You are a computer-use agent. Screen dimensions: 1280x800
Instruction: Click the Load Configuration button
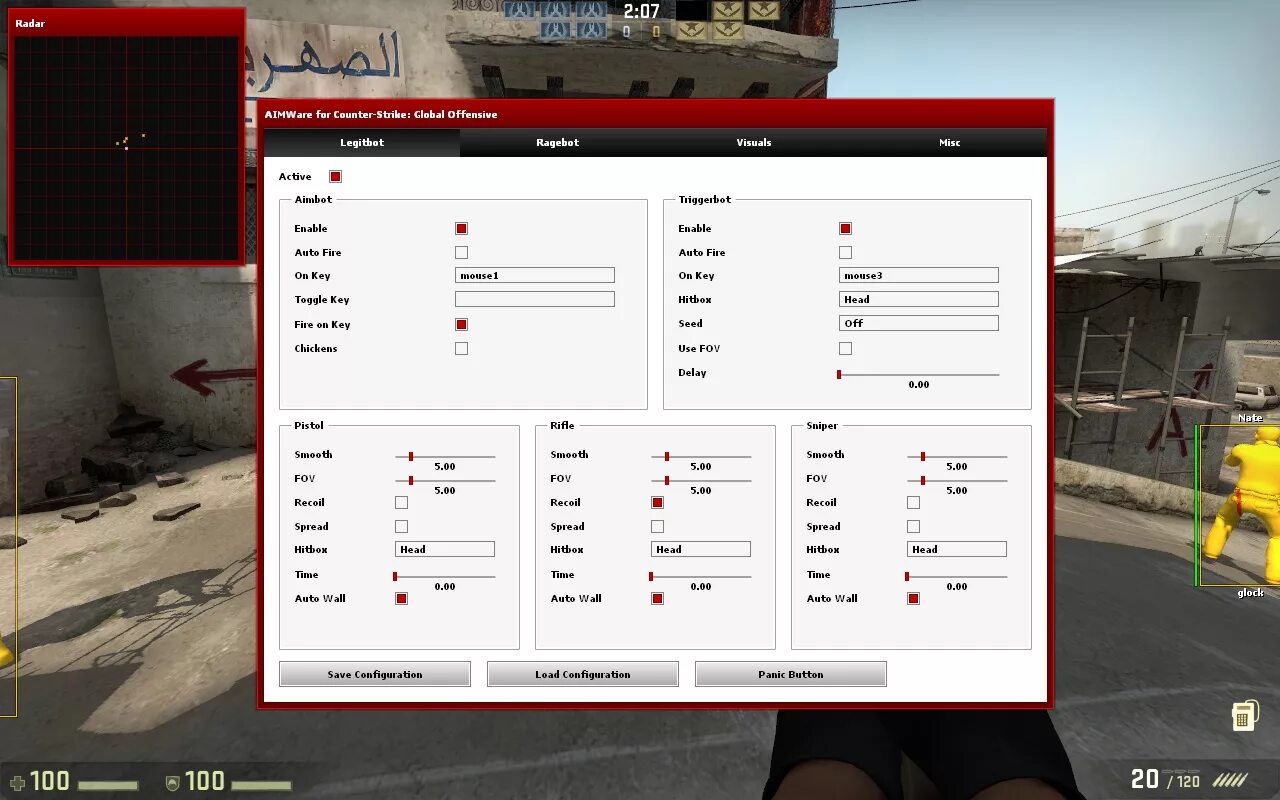[x=583, y=674]
